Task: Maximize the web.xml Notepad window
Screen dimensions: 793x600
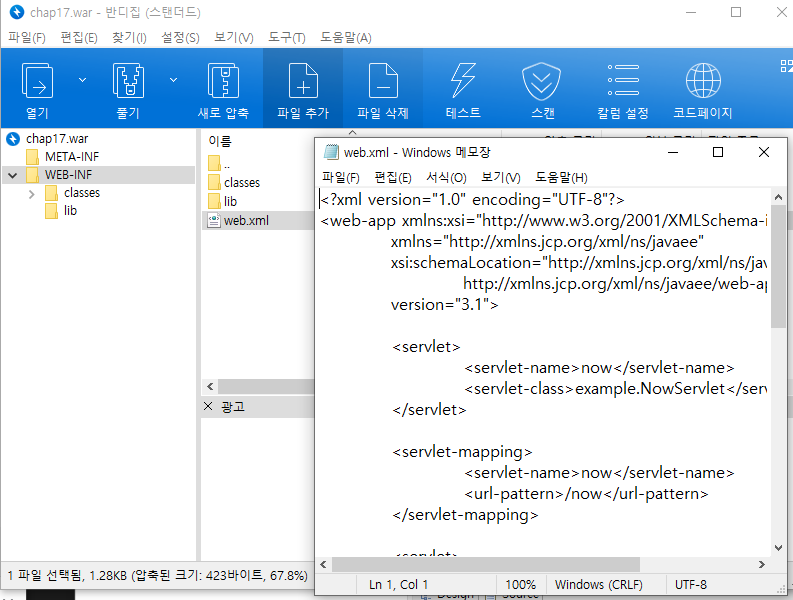Action: pyautogui.click(x=718, y=152)
